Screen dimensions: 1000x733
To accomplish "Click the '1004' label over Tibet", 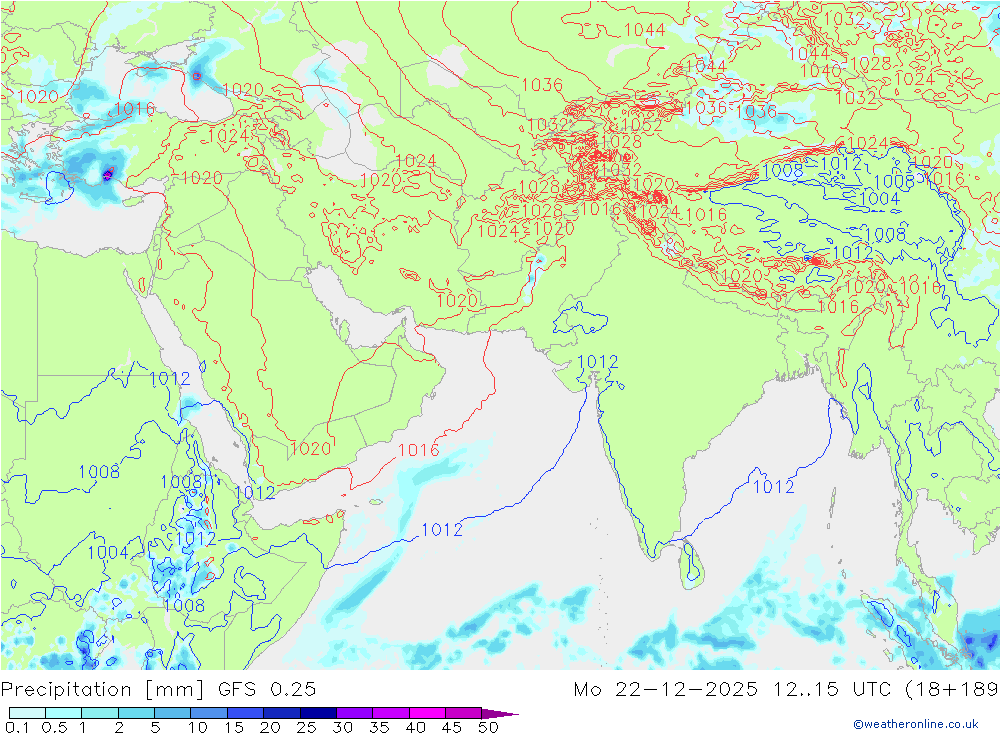I will coord(879,199).
